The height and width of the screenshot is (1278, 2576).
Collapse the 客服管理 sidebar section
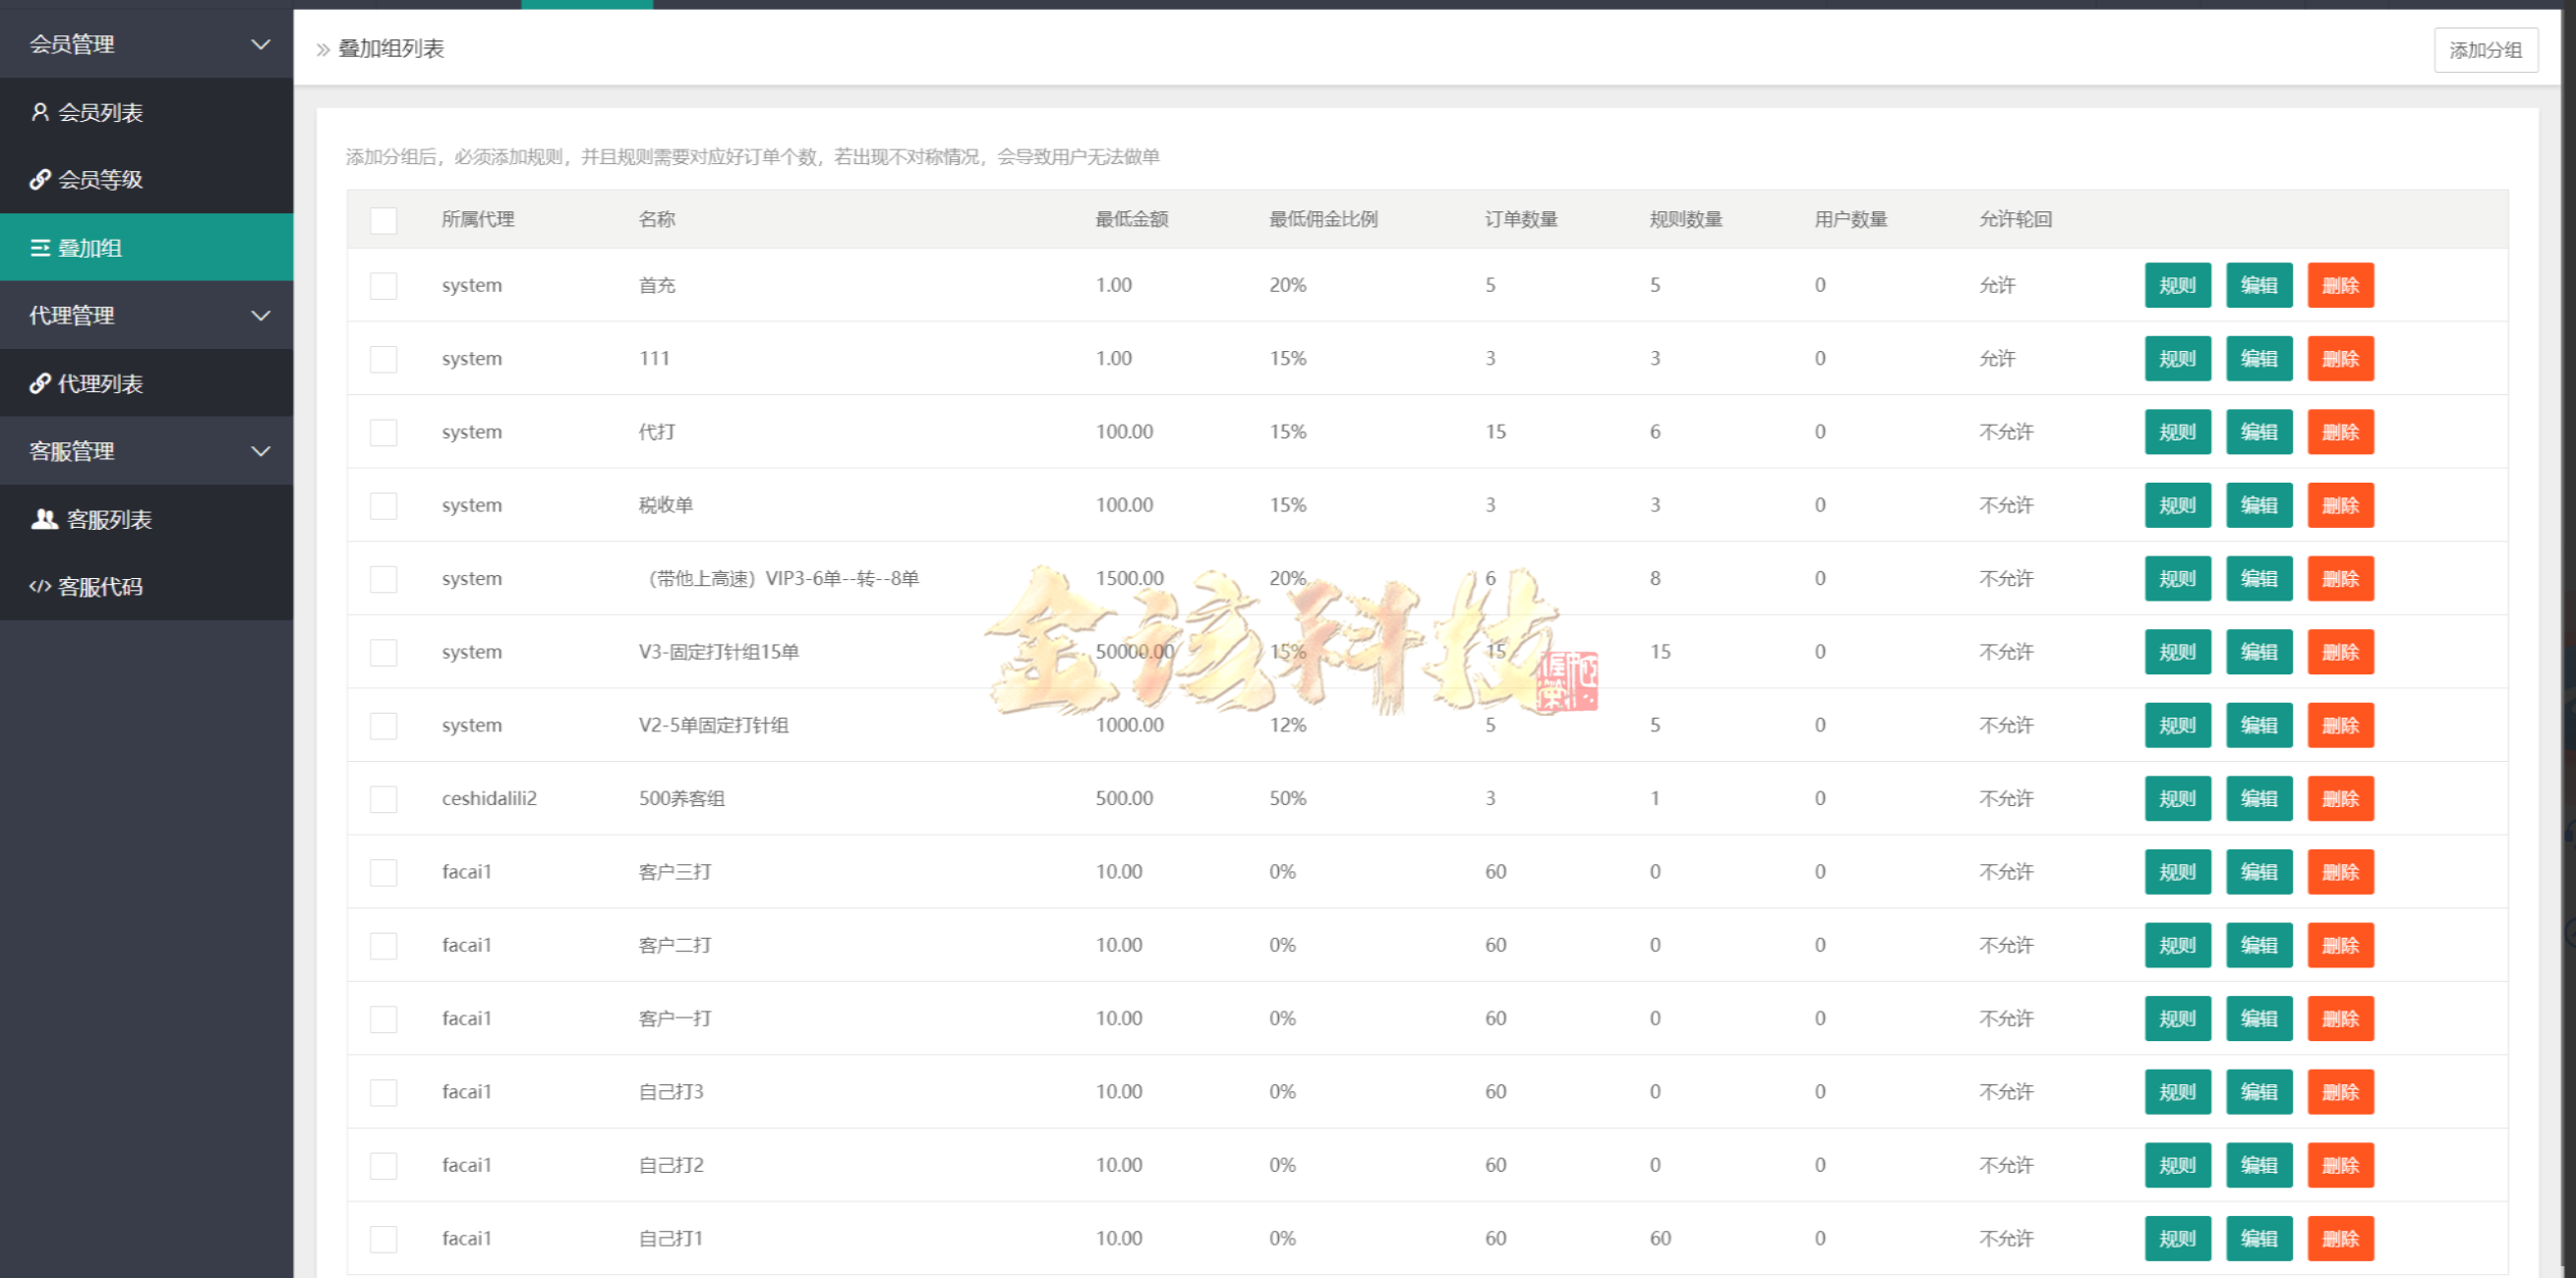(x=261, y=451)
